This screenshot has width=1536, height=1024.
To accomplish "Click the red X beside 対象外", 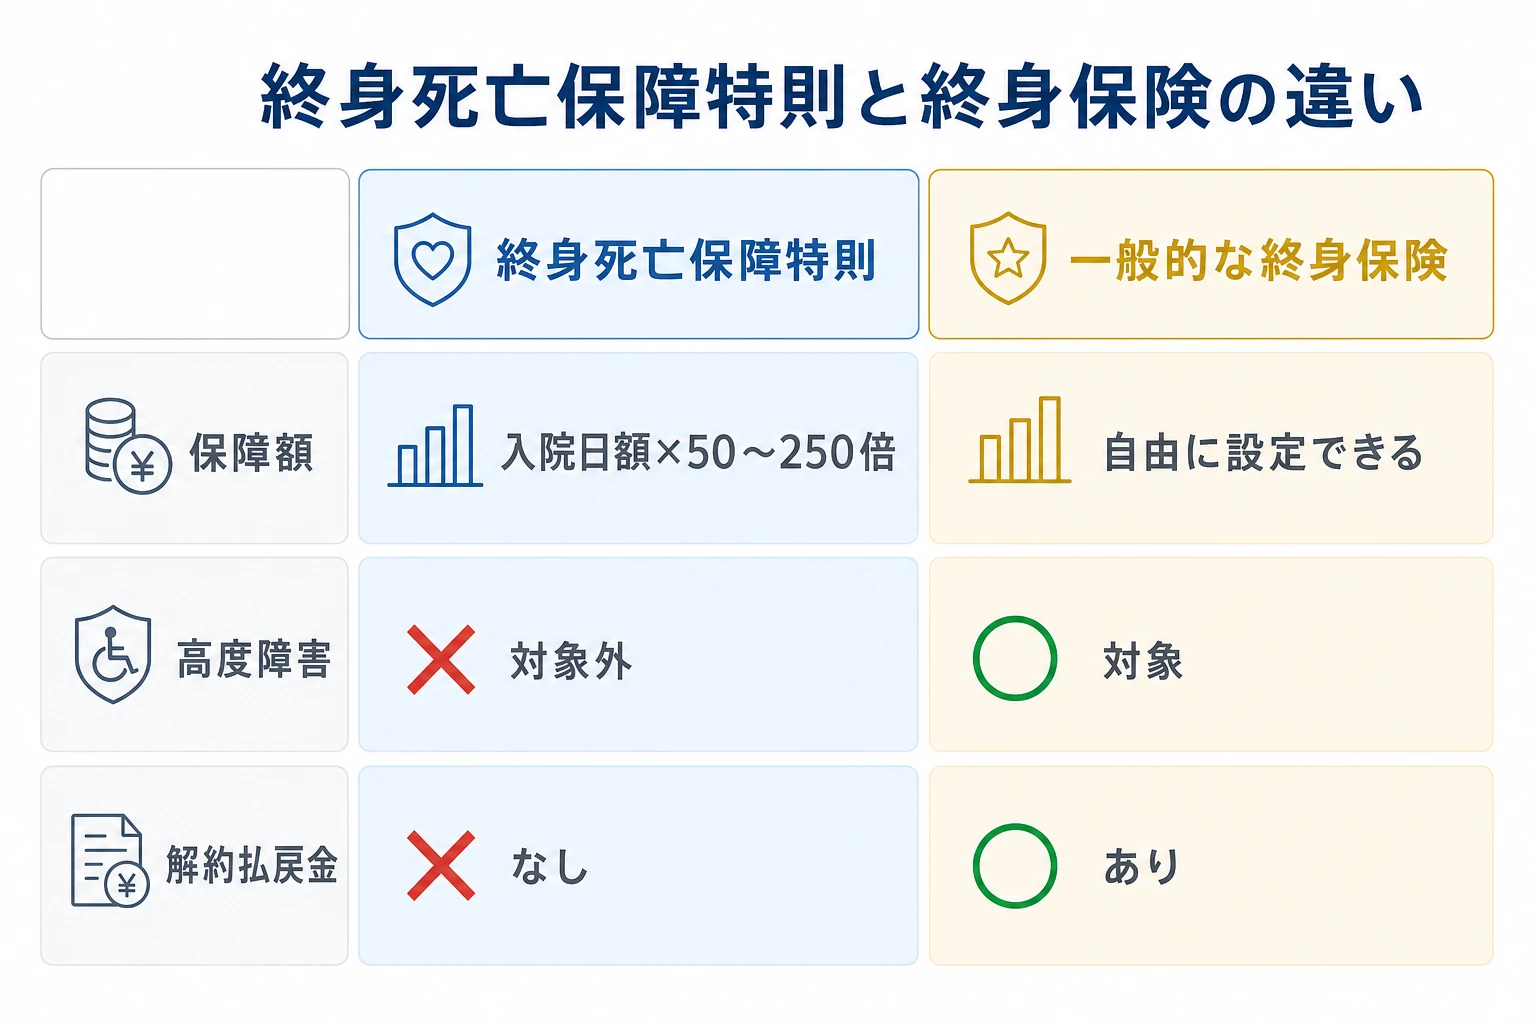I will (x=441, y=660).
